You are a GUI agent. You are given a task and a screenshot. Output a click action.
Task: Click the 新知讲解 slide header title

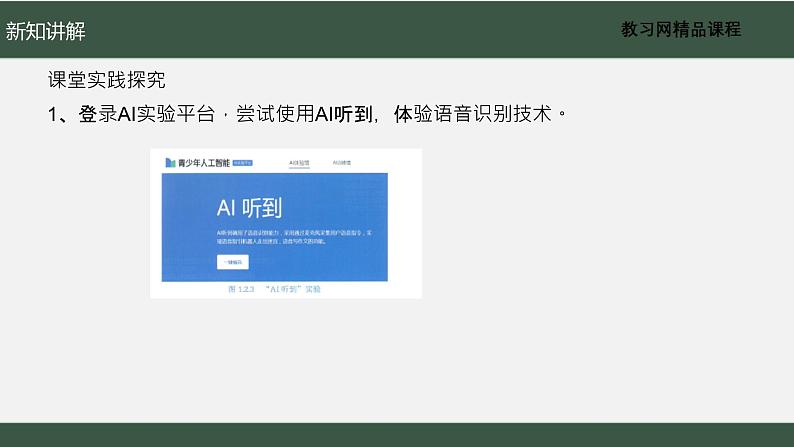(x=46, y=31)
